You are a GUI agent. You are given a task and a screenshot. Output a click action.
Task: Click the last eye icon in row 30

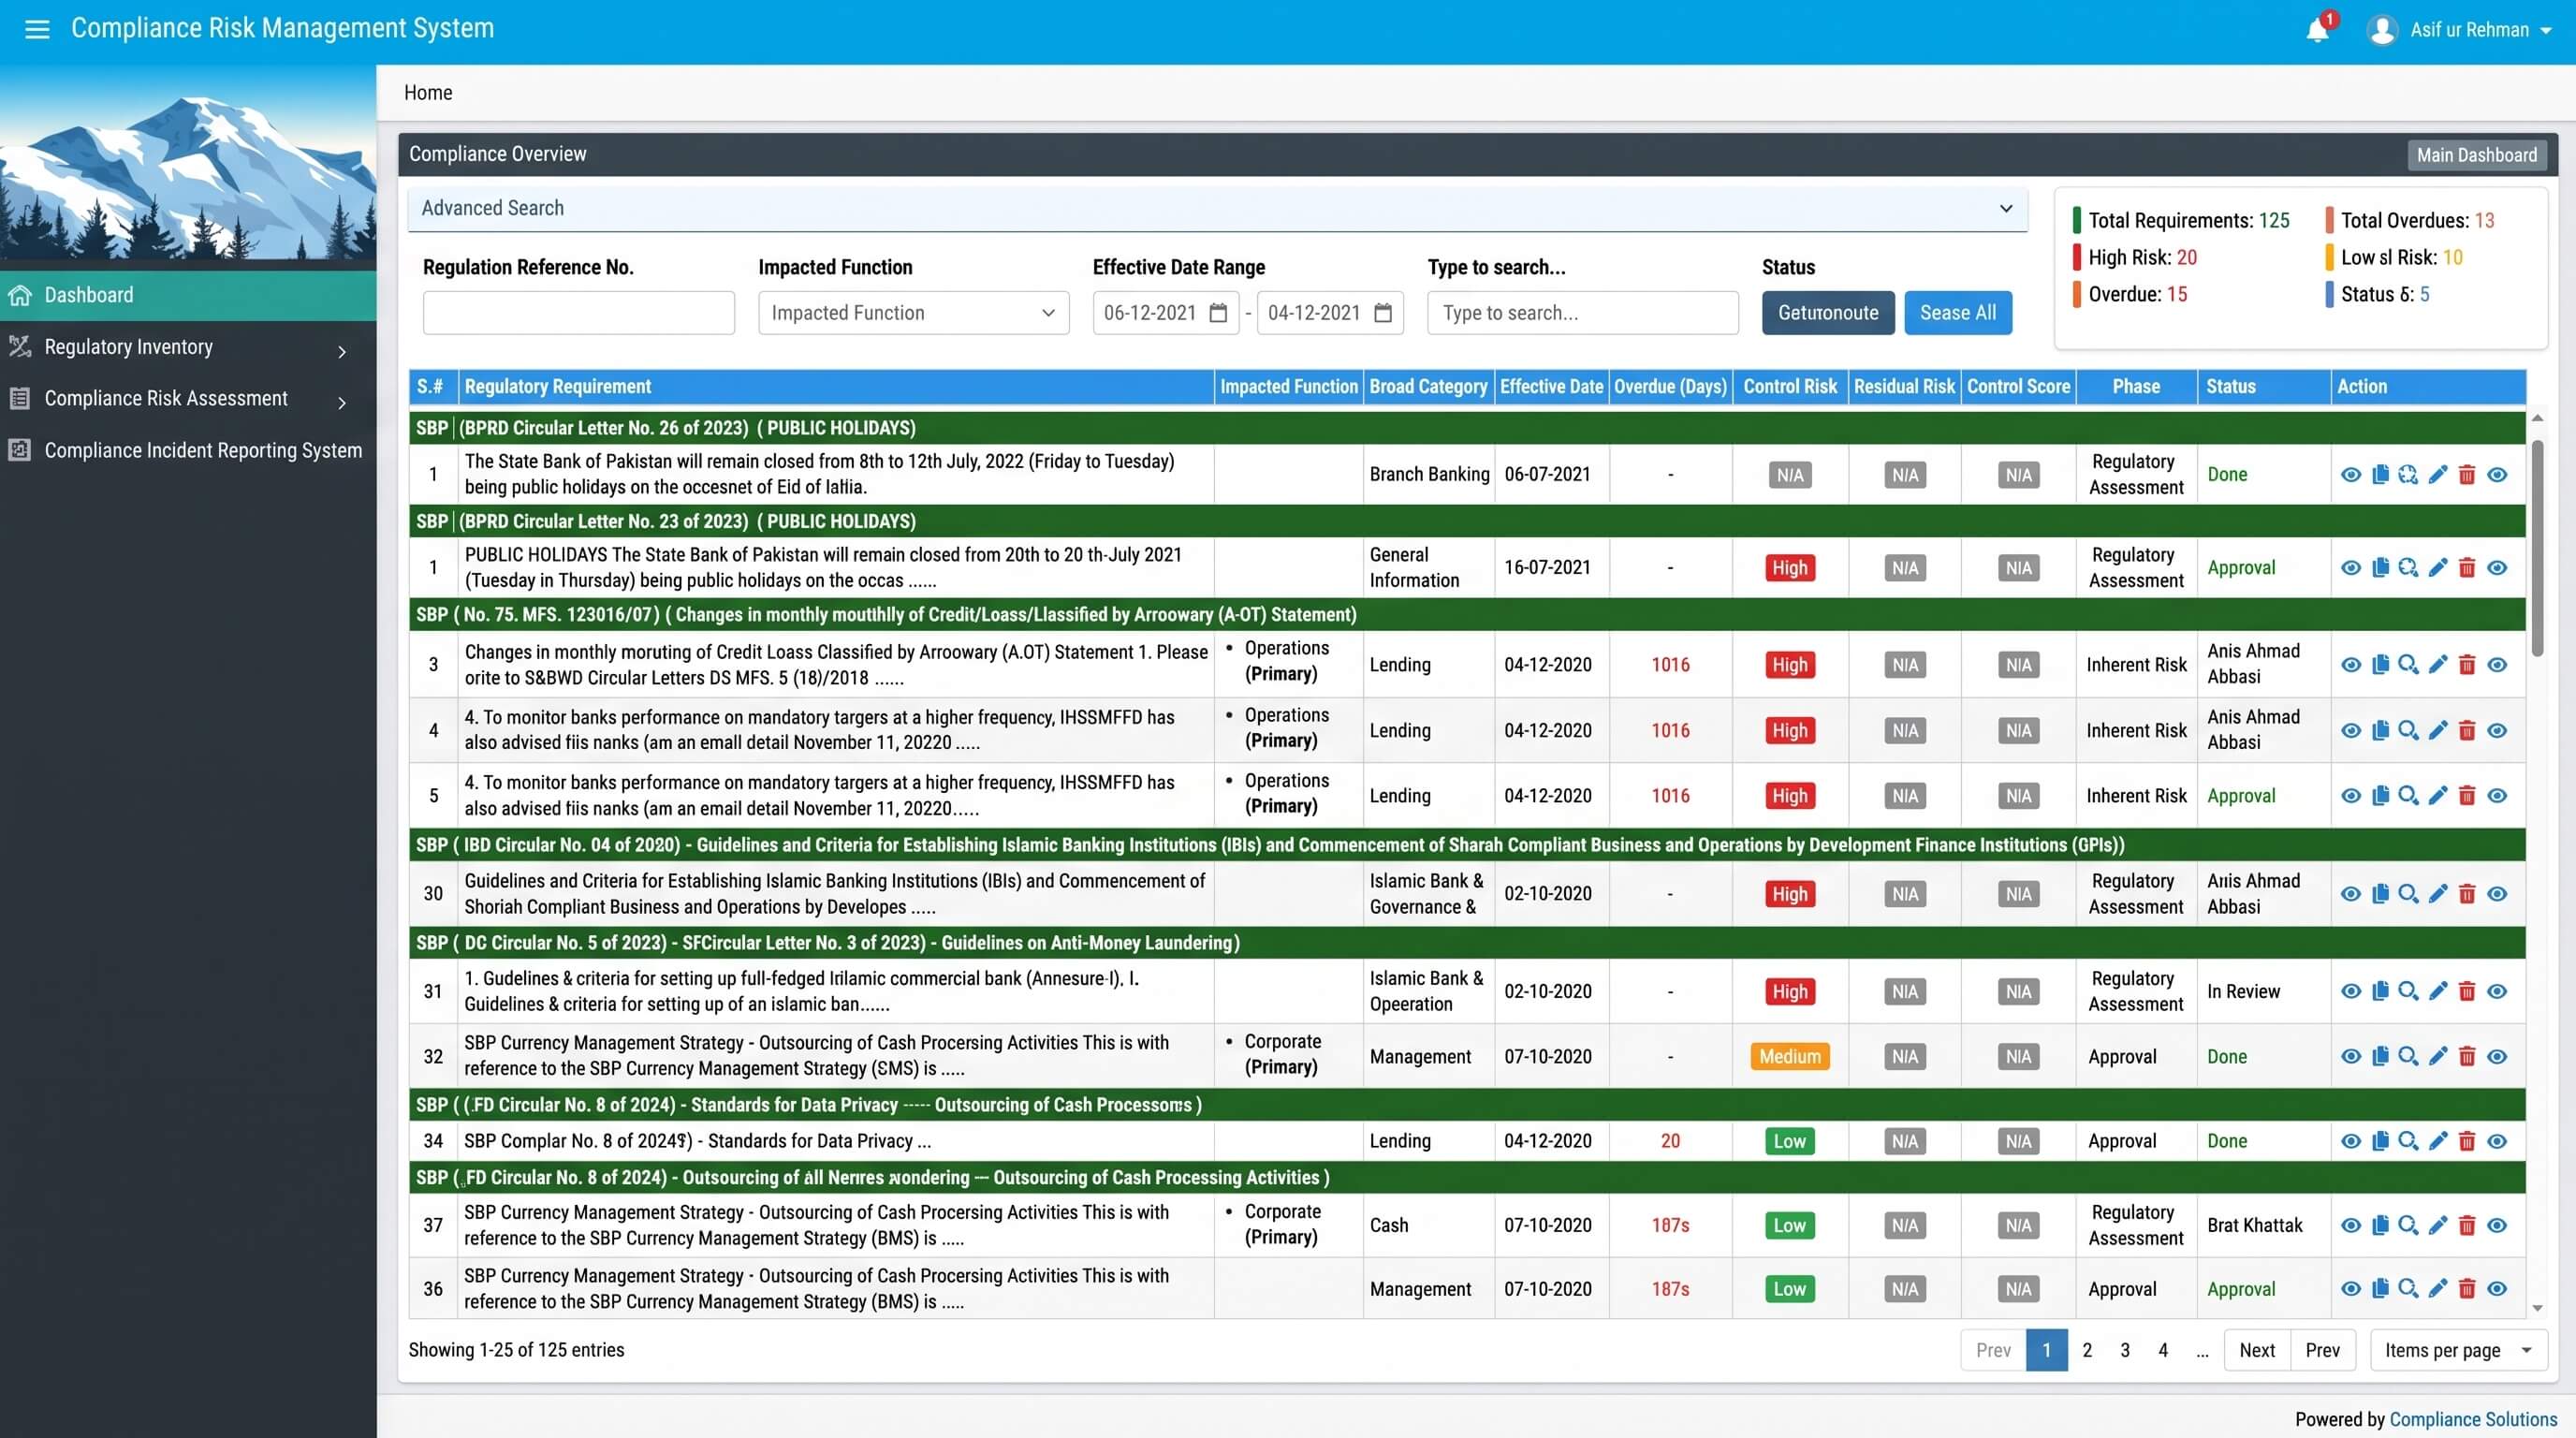click(2497, 894)
